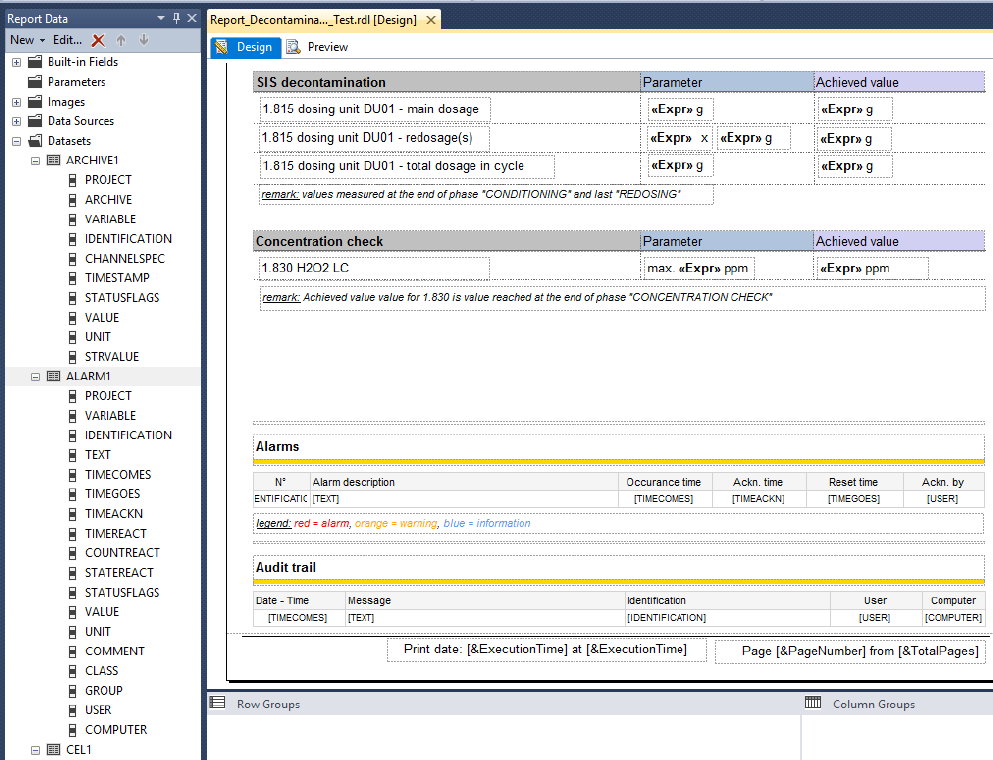The image size is (993, 760).
Task: Pin the Report Data panel
Action: [177, 18]
